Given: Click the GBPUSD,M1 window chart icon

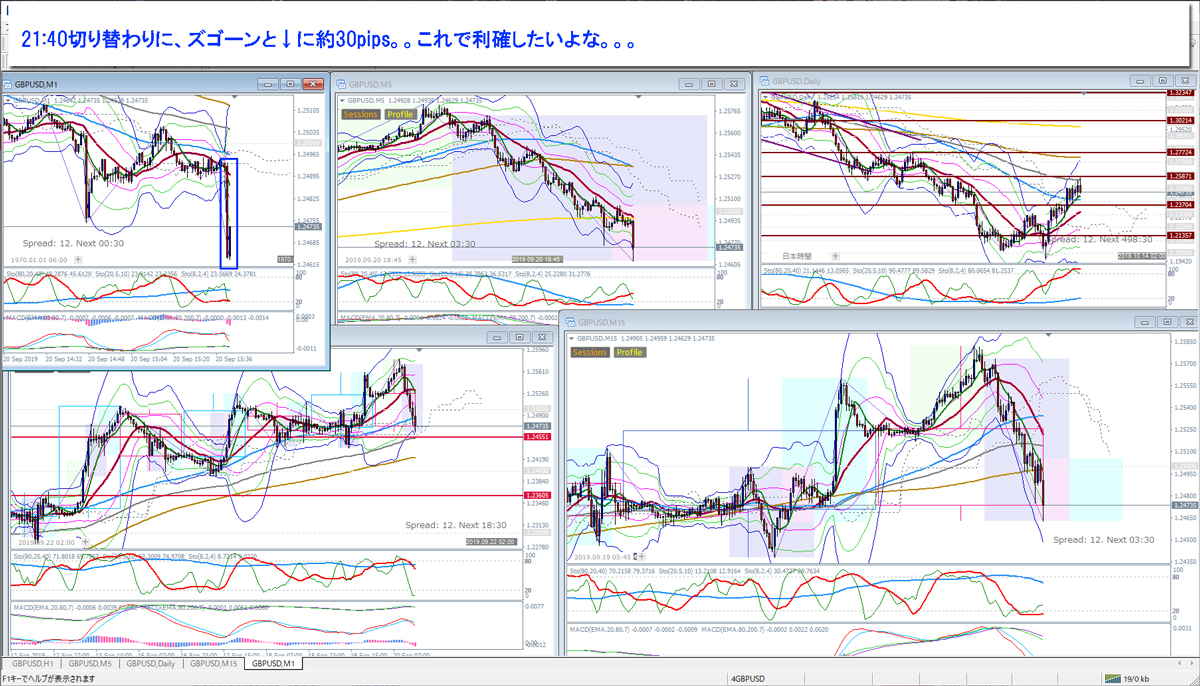Looking at the screenshot, I should tap(8, 85).
